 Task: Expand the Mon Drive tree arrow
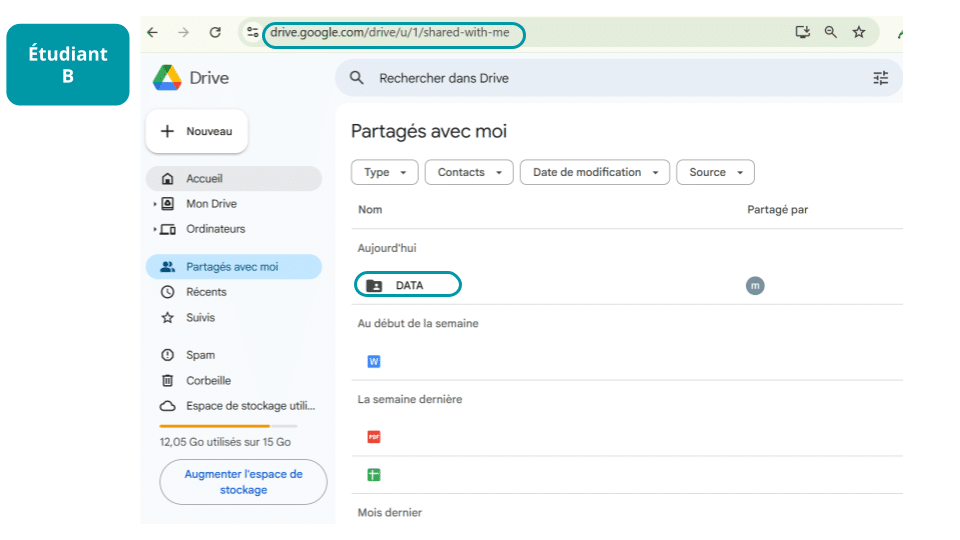[155, 204]
